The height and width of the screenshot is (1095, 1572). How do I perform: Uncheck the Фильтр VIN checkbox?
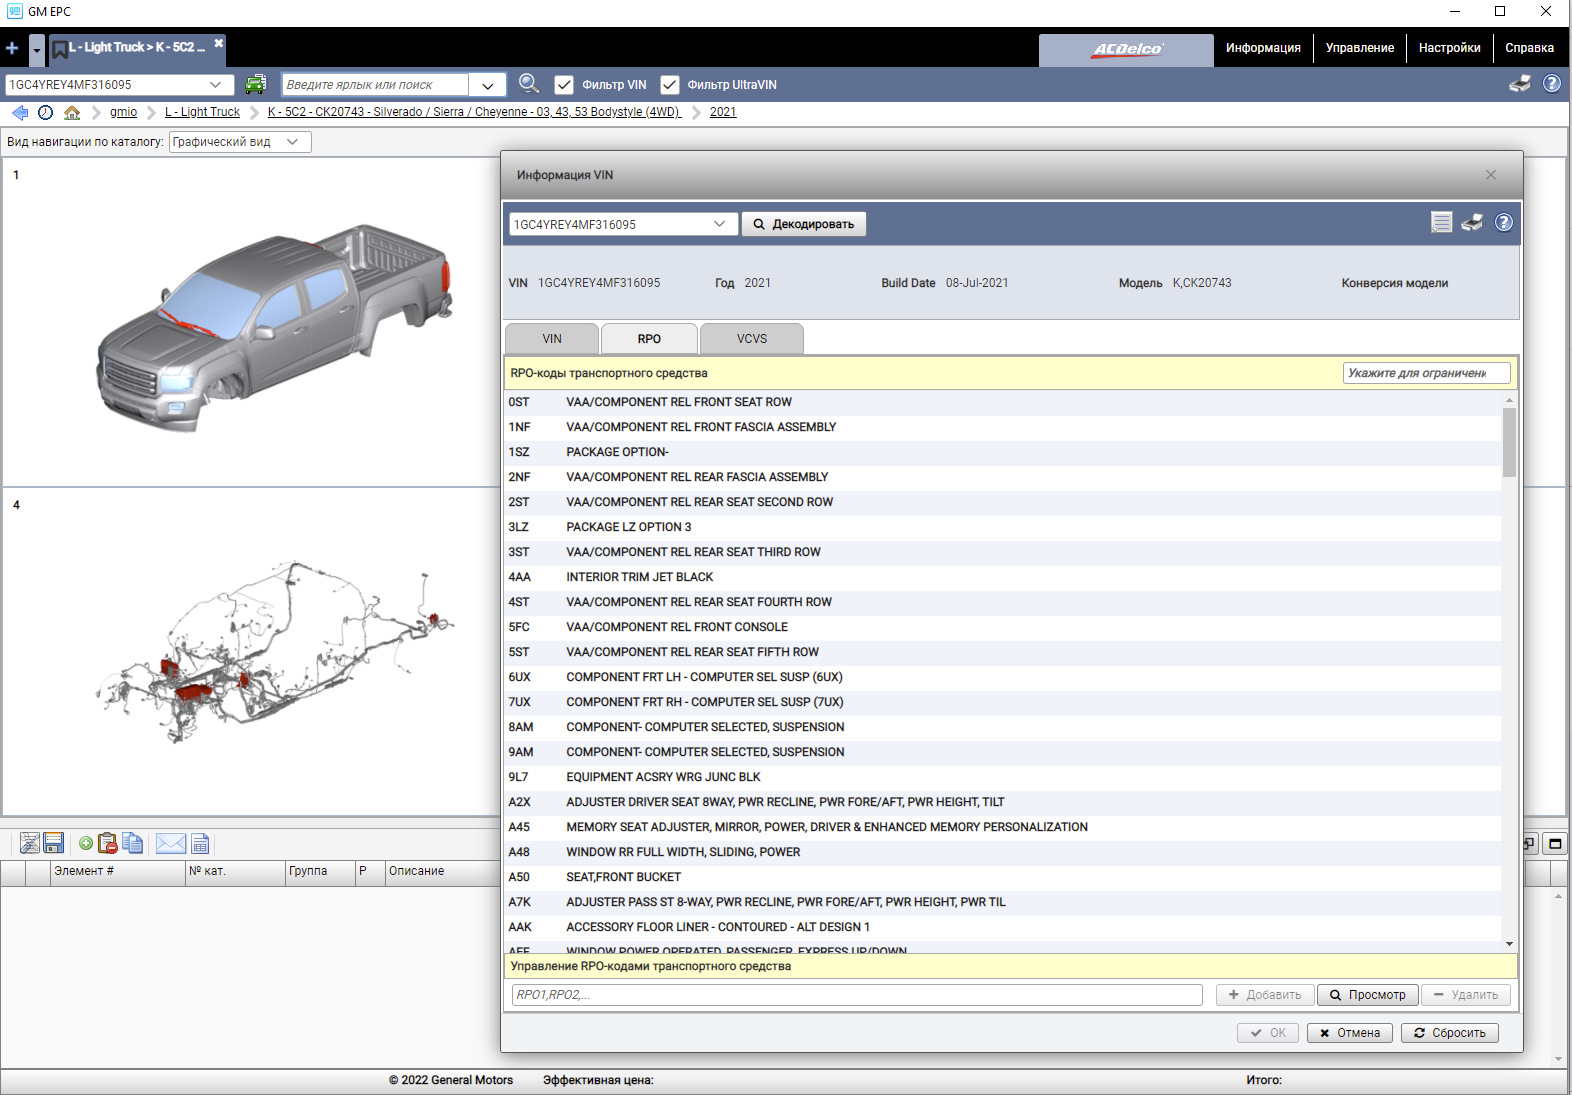[x=564, y=85]
